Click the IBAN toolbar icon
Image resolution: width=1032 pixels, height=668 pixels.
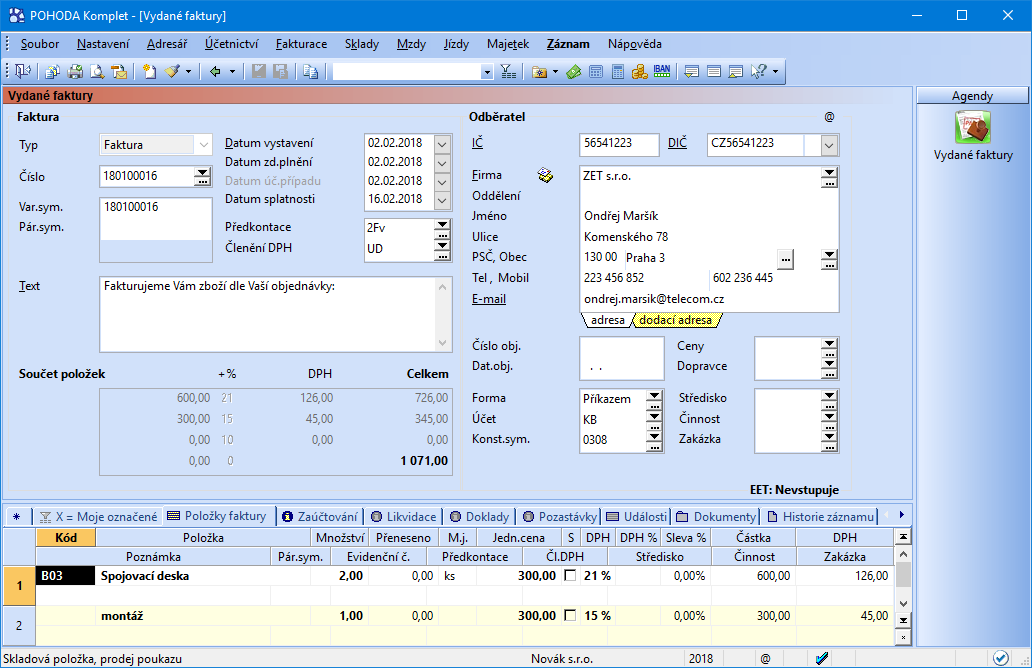[661, 71]
